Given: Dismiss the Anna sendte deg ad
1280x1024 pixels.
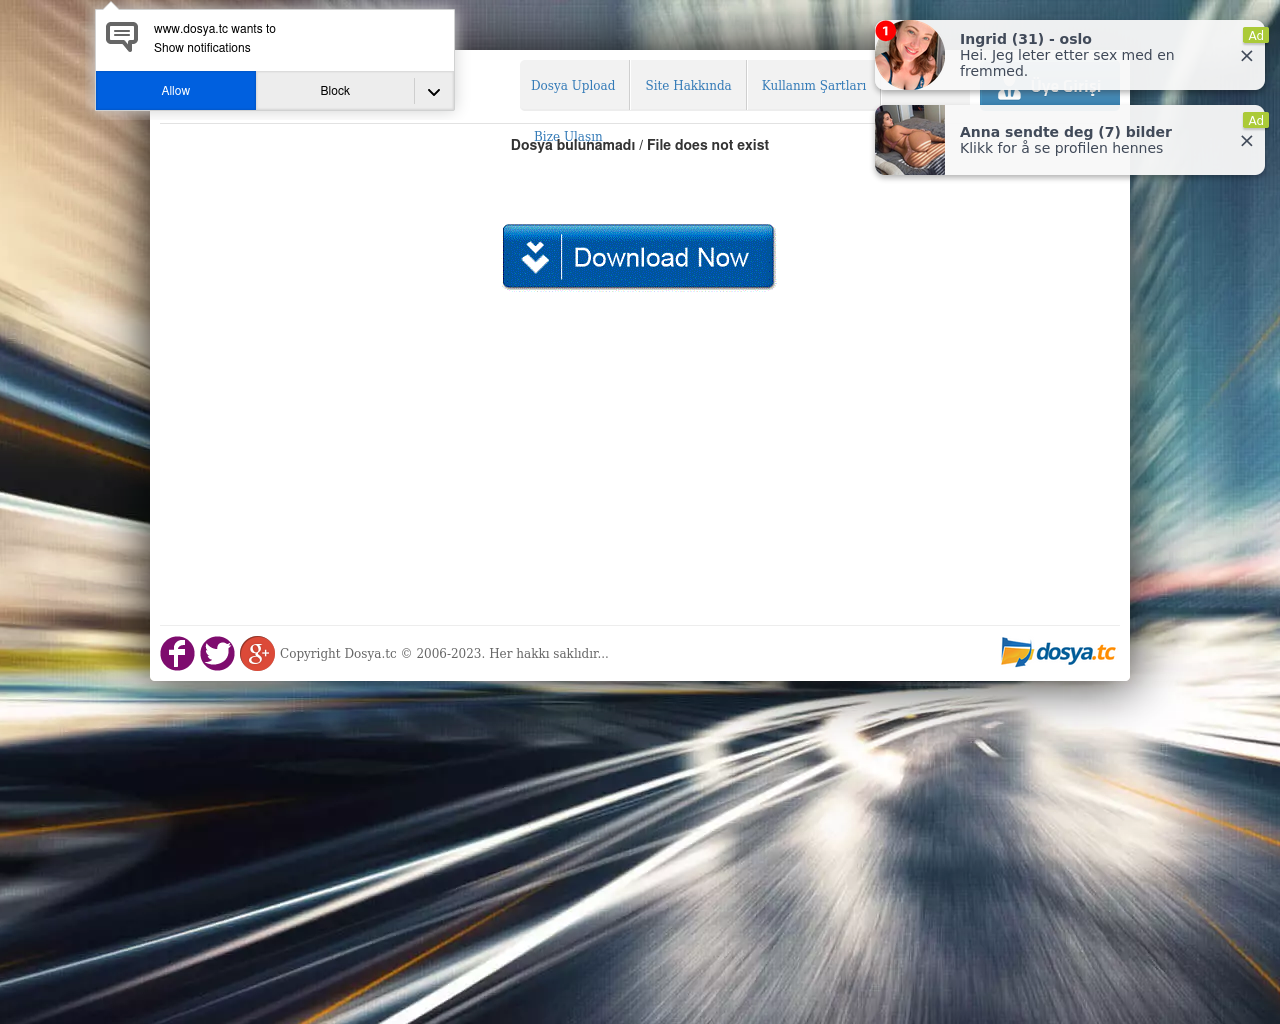Looking at the screenshot, I should click(x=1246, y=141).
